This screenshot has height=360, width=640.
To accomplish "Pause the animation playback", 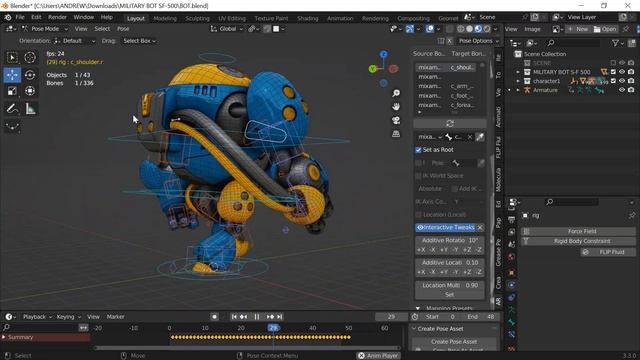I will click(x=257, y=317).
